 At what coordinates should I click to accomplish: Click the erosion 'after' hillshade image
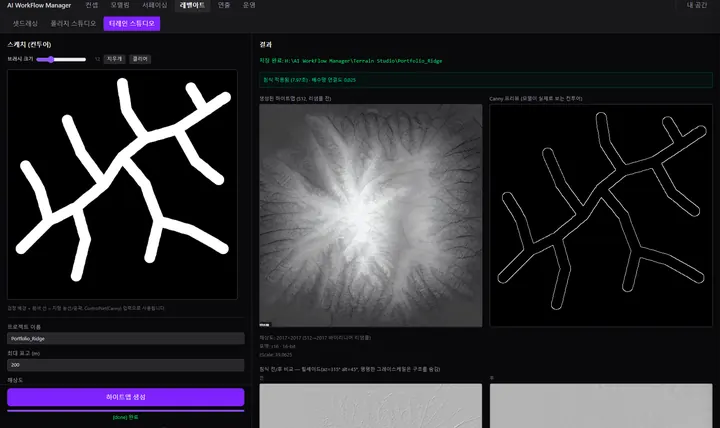601,406
